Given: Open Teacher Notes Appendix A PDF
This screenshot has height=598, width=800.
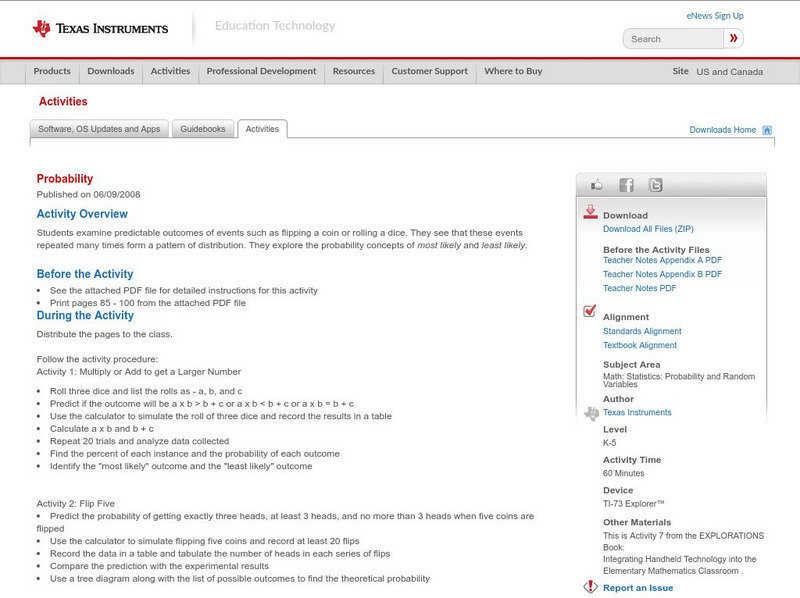Looking at the screenshot, I should tap(662, 260).
